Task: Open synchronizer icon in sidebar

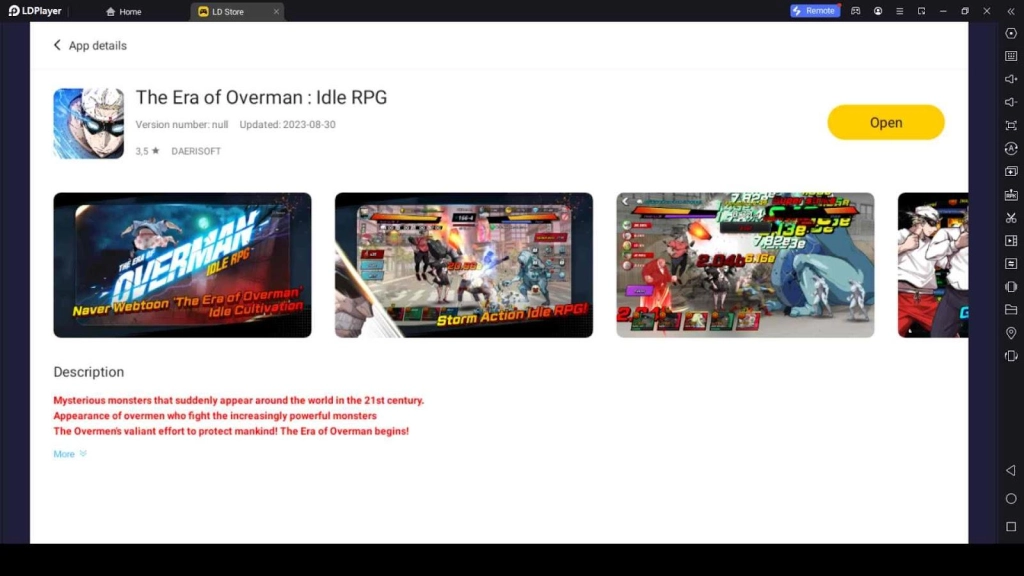Action: (1011, 264)
